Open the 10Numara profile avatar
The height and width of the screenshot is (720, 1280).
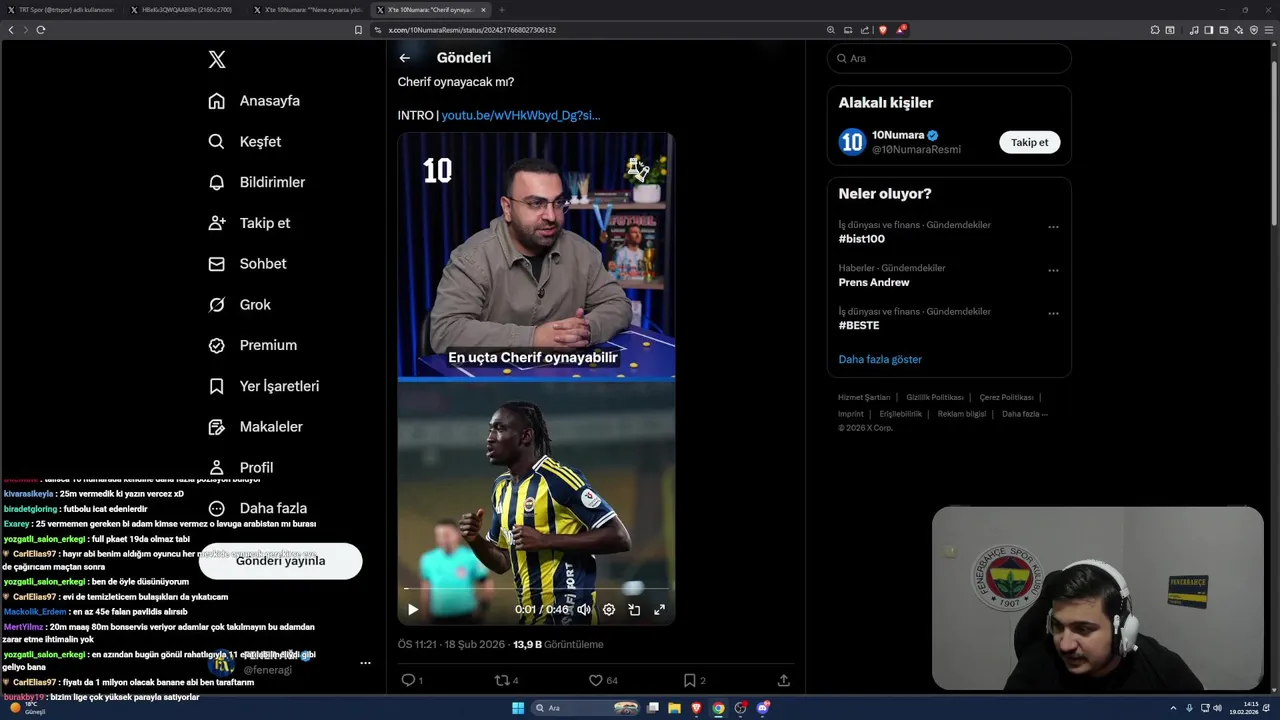(852, 142)
